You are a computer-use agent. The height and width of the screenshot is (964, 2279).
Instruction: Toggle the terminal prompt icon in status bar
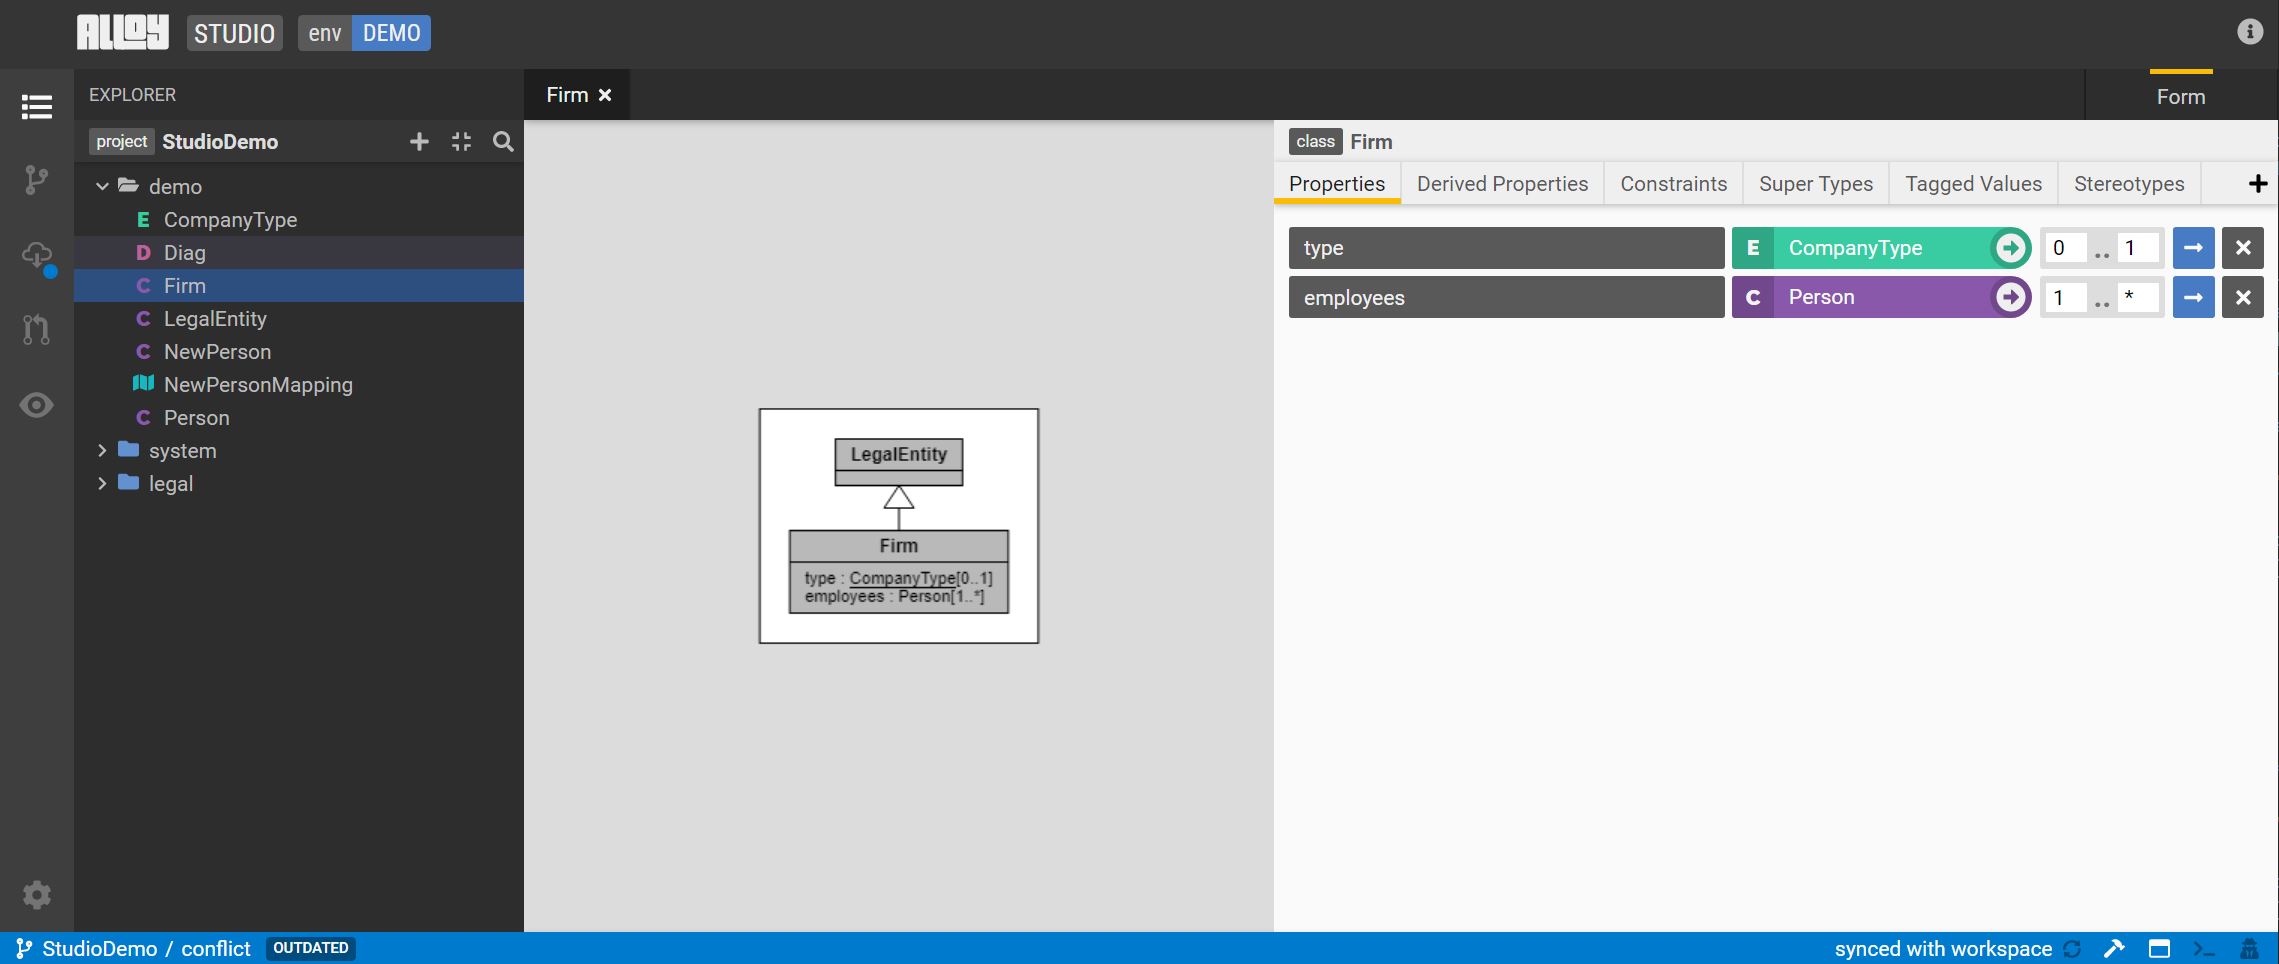click(2204, 949)
